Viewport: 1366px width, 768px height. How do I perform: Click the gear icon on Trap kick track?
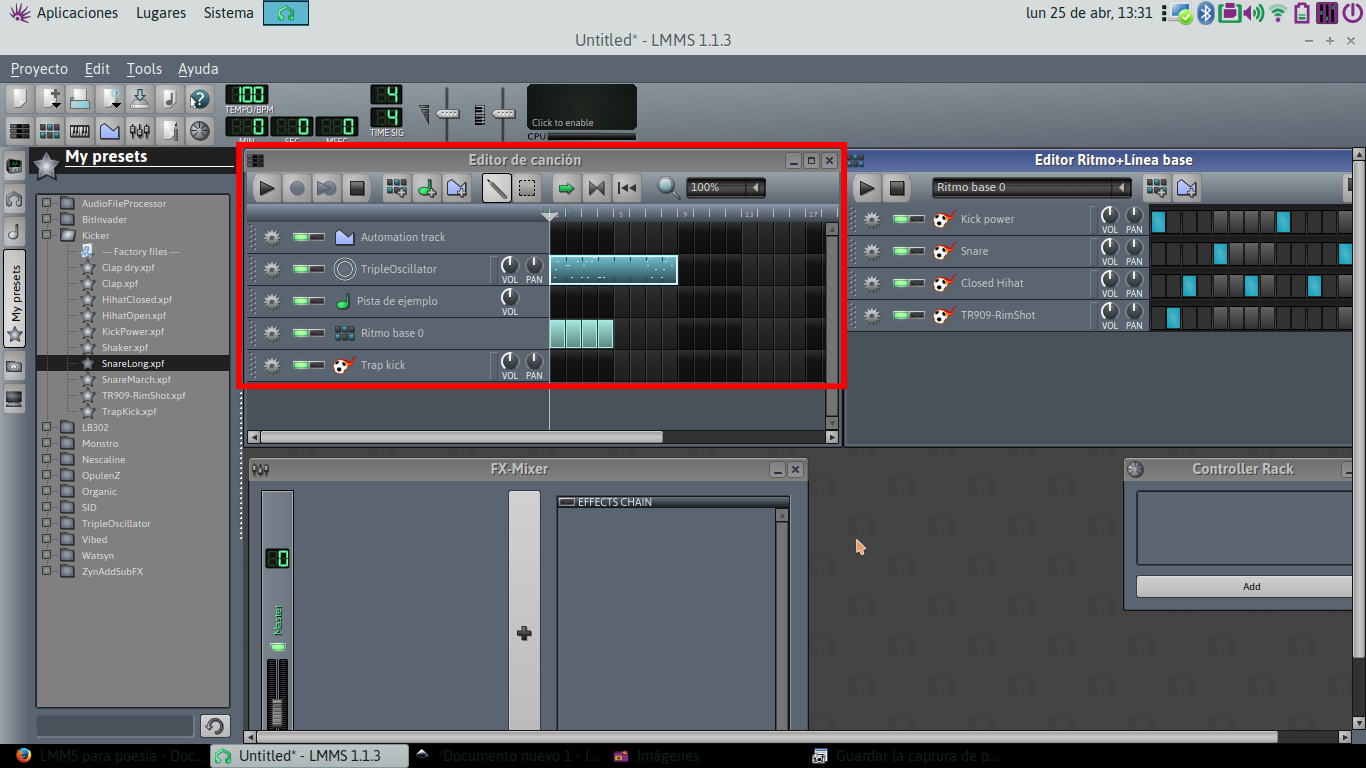[x=272, y=365]
